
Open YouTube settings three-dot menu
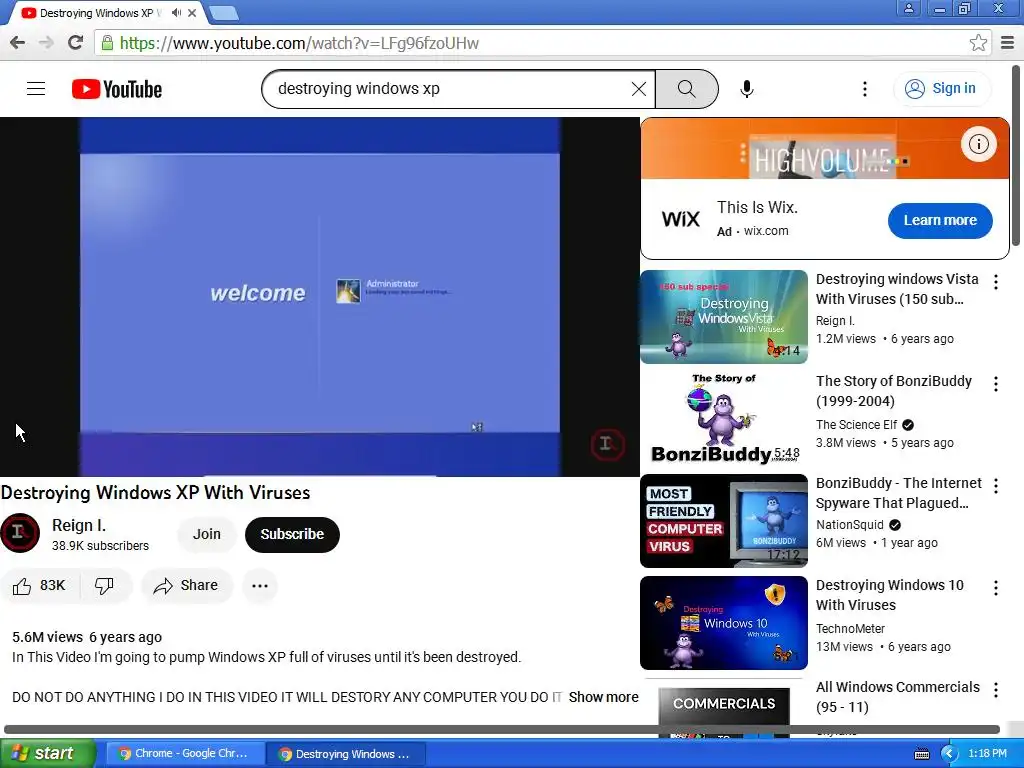tap(865, 89)
